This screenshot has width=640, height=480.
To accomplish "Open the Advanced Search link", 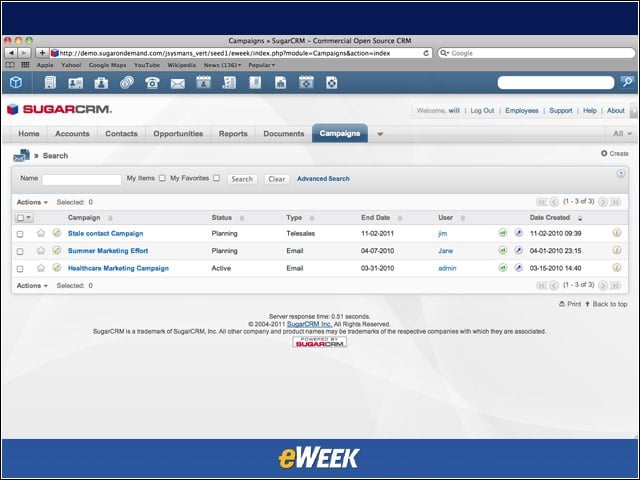I will [x=323, y=178].
